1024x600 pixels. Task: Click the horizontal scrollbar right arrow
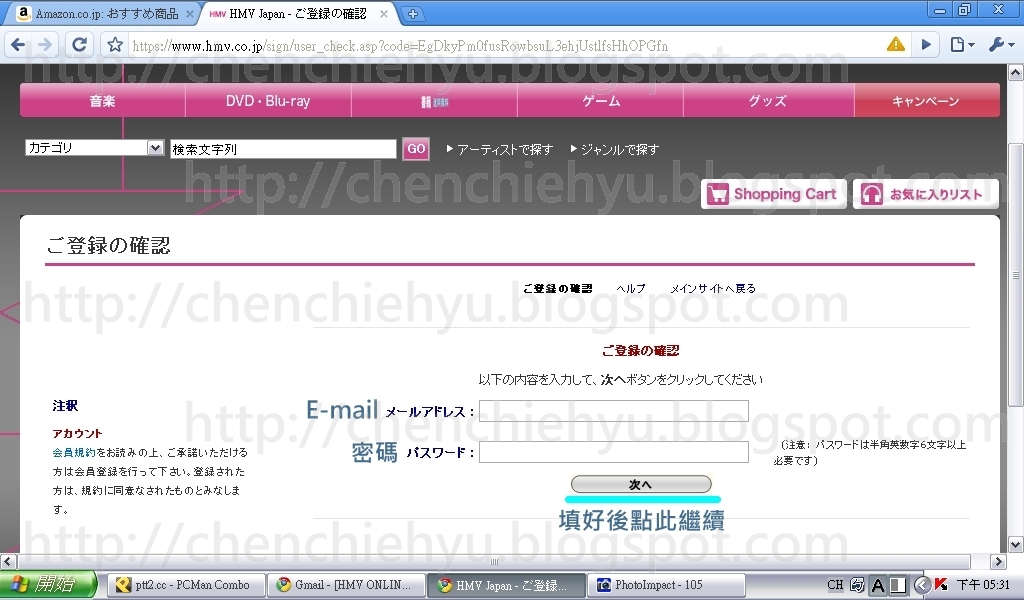(998, 561)
